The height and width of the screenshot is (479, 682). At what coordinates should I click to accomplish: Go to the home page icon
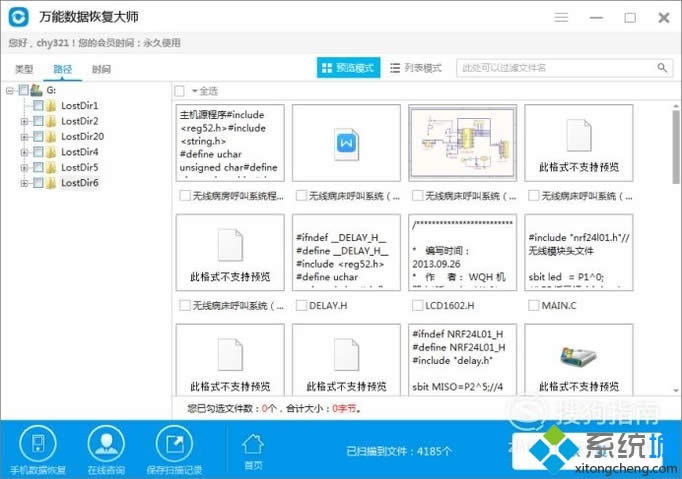pyautogui.click(x=253, y=445)
